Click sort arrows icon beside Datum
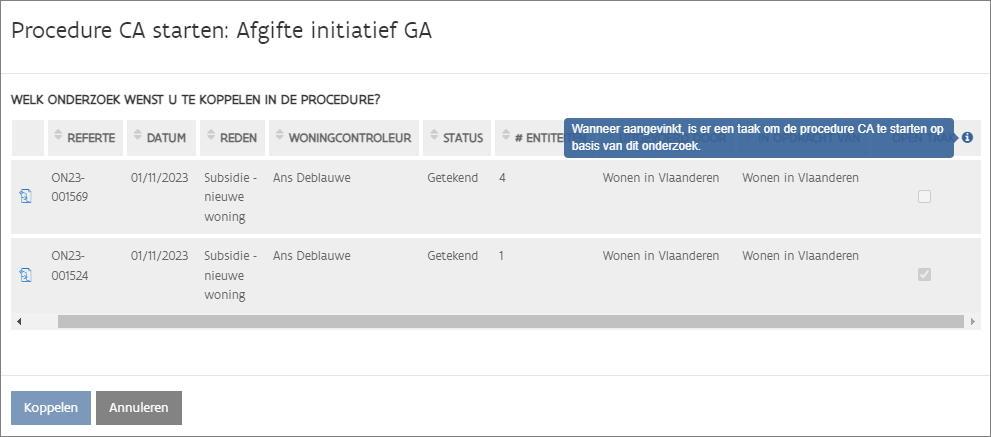The height and width of the screenshot is (437, 991). coord(137,138)
